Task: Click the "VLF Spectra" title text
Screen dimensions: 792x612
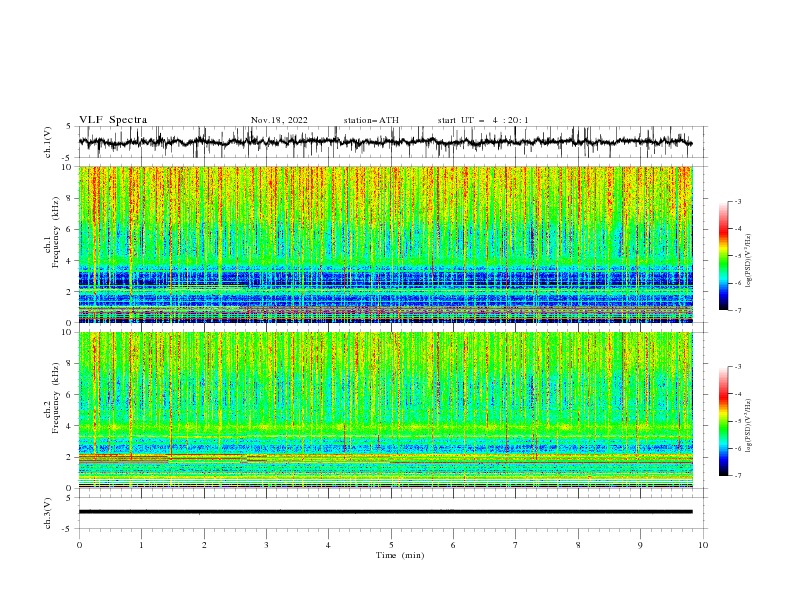Action: [x=113, y=120]
